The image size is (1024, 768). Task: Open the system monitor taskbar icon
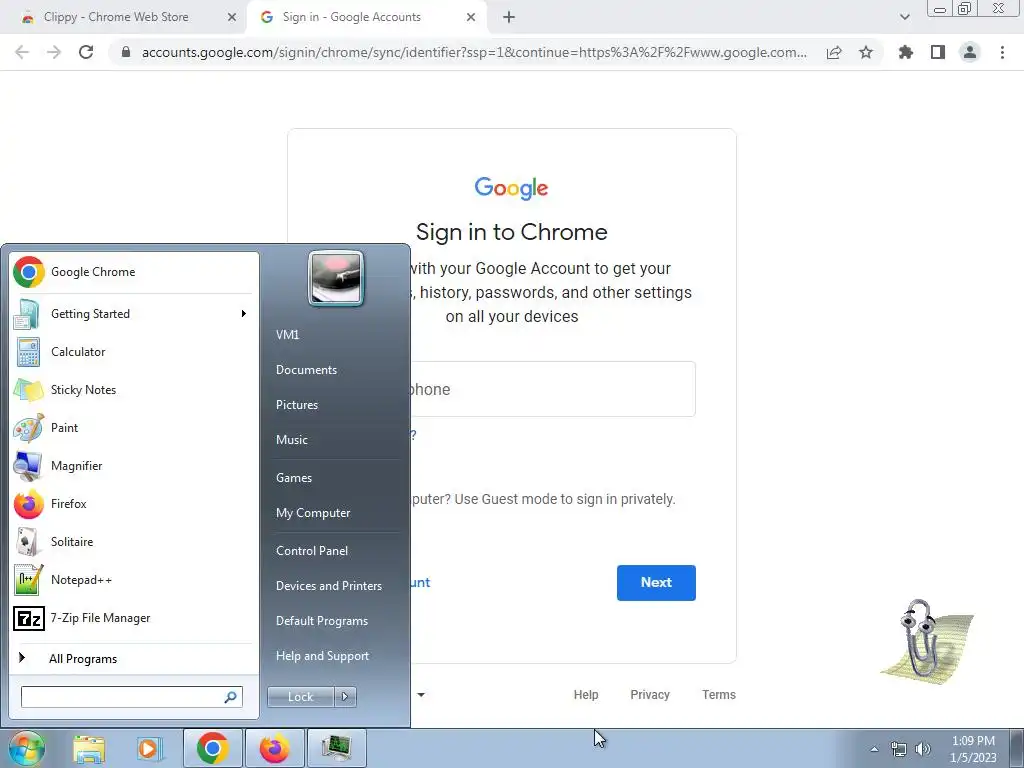click(336, 748)
